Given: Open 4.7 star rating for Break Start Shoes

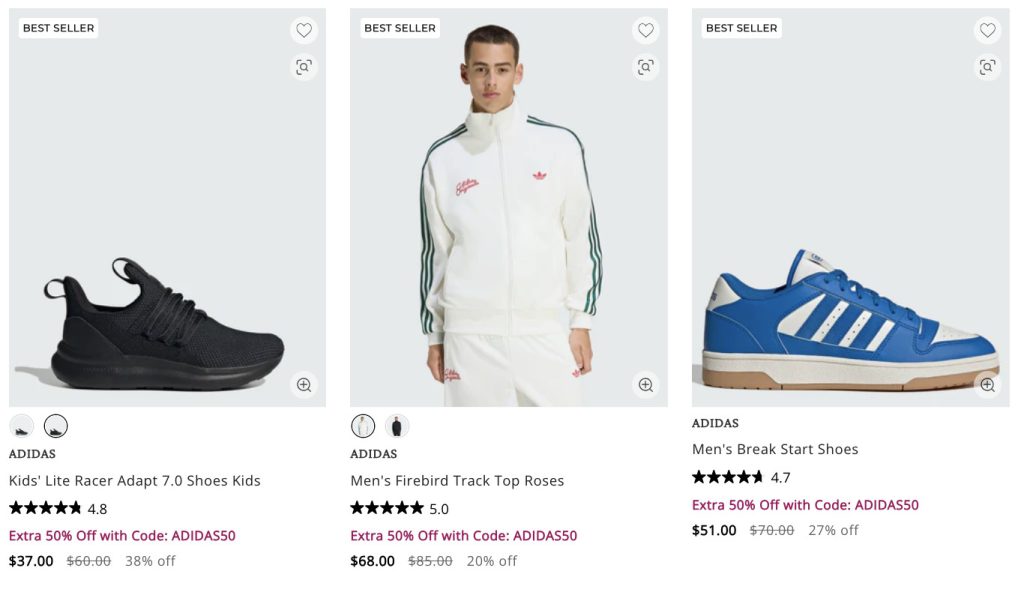Looking at the screenshot, I should (x=741, y=477).
